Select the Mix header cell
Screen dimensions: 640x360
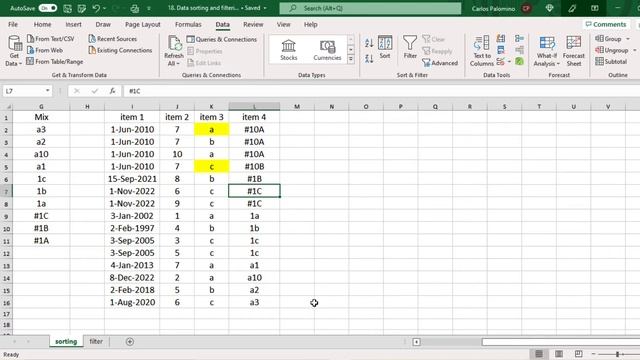(41, 117)
